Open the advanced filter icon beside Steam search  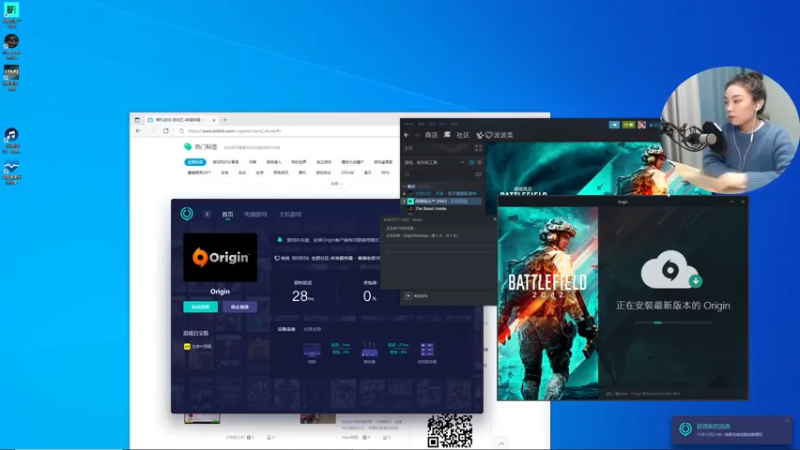[x=478, y=174]
